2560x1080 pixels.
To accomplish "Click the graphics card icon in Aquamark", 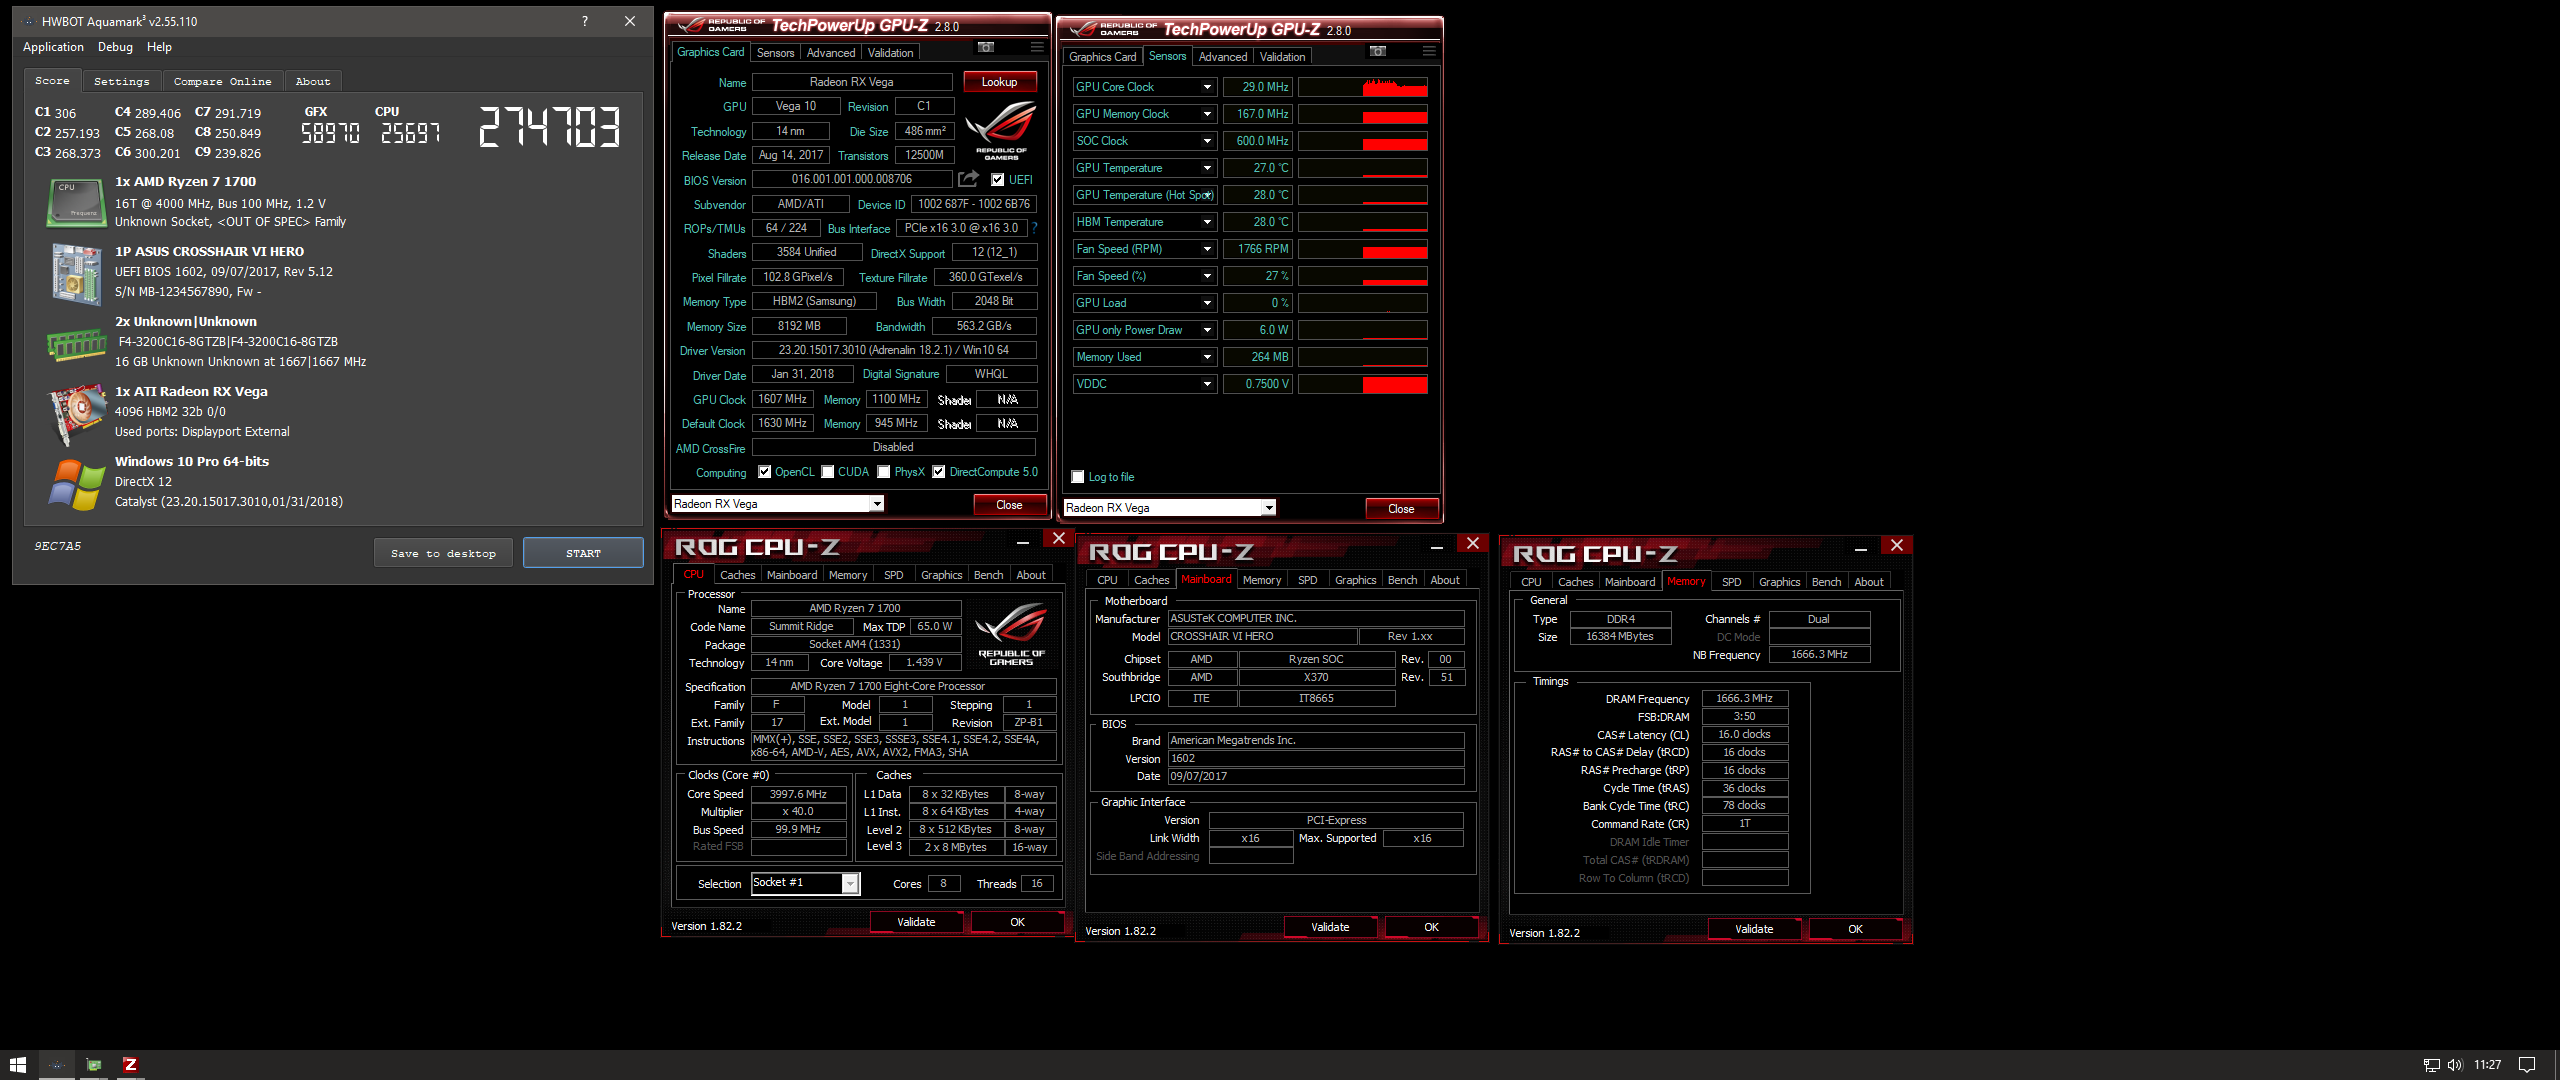I will click(x=76, y=413).
